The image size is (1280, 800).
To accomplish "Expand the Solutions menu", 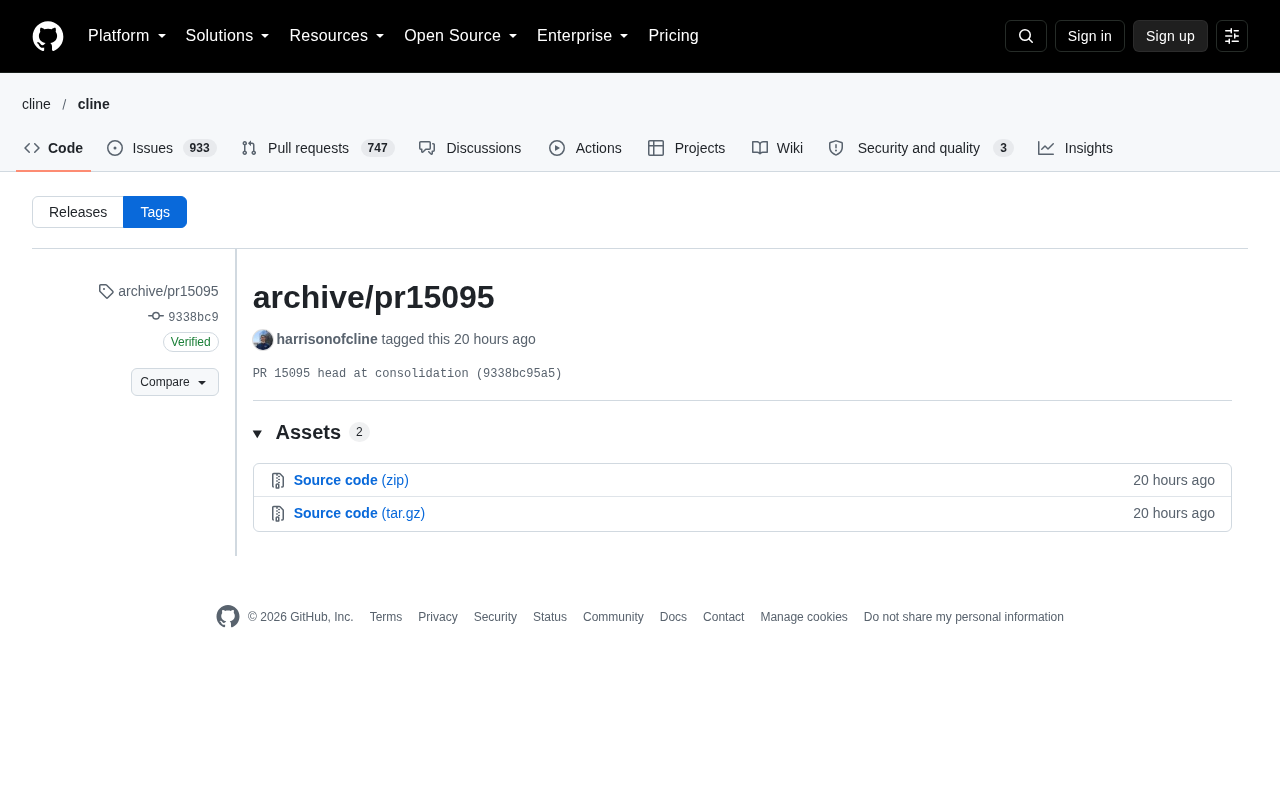I will tap(228, 36).
